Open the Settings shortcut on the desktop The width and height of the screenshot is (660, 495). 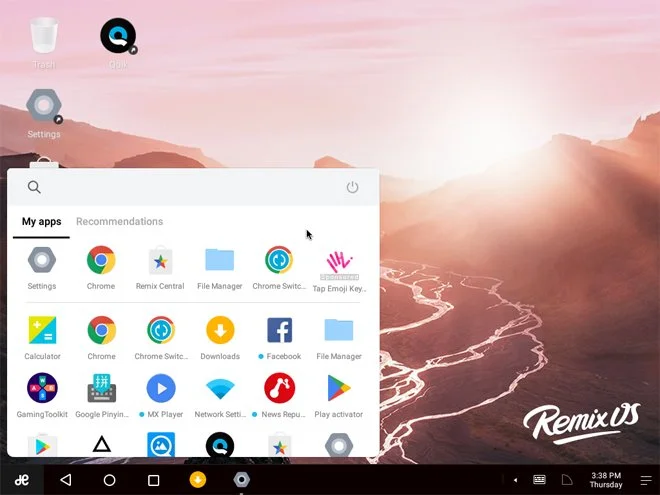point(44,113)
